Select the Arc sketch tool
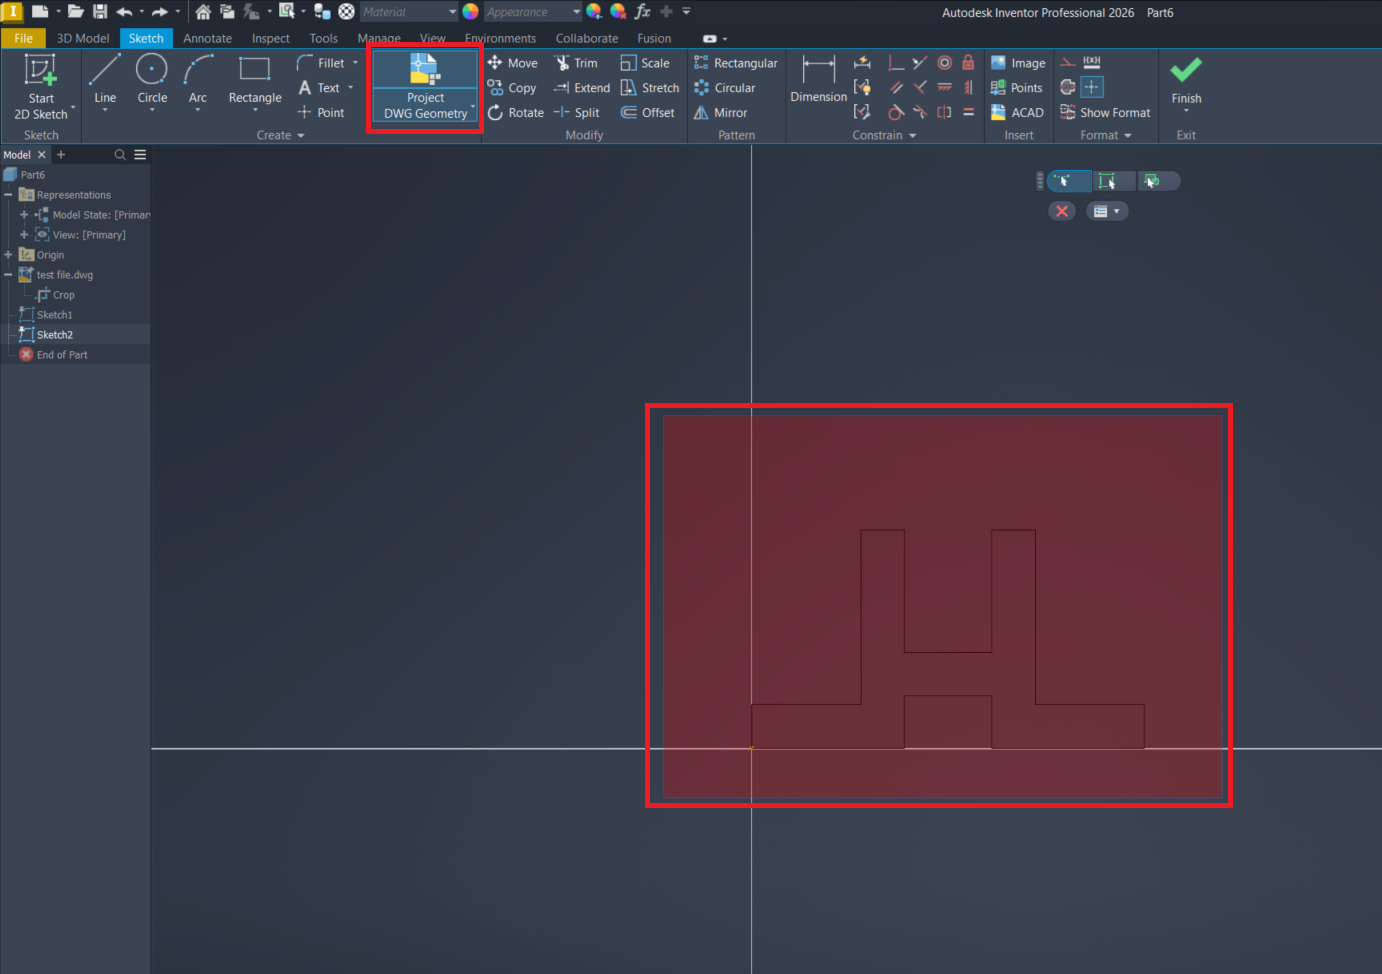 [198, 80]
